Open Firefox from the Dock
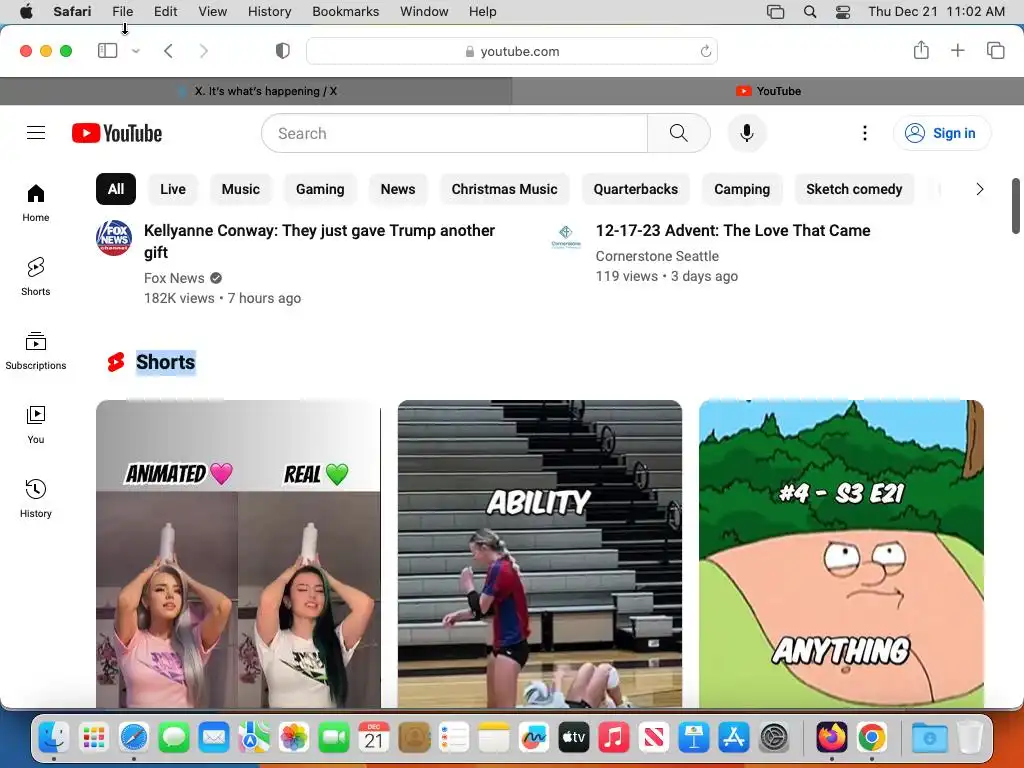1024x768 pixels. click(x=831, y=738)
